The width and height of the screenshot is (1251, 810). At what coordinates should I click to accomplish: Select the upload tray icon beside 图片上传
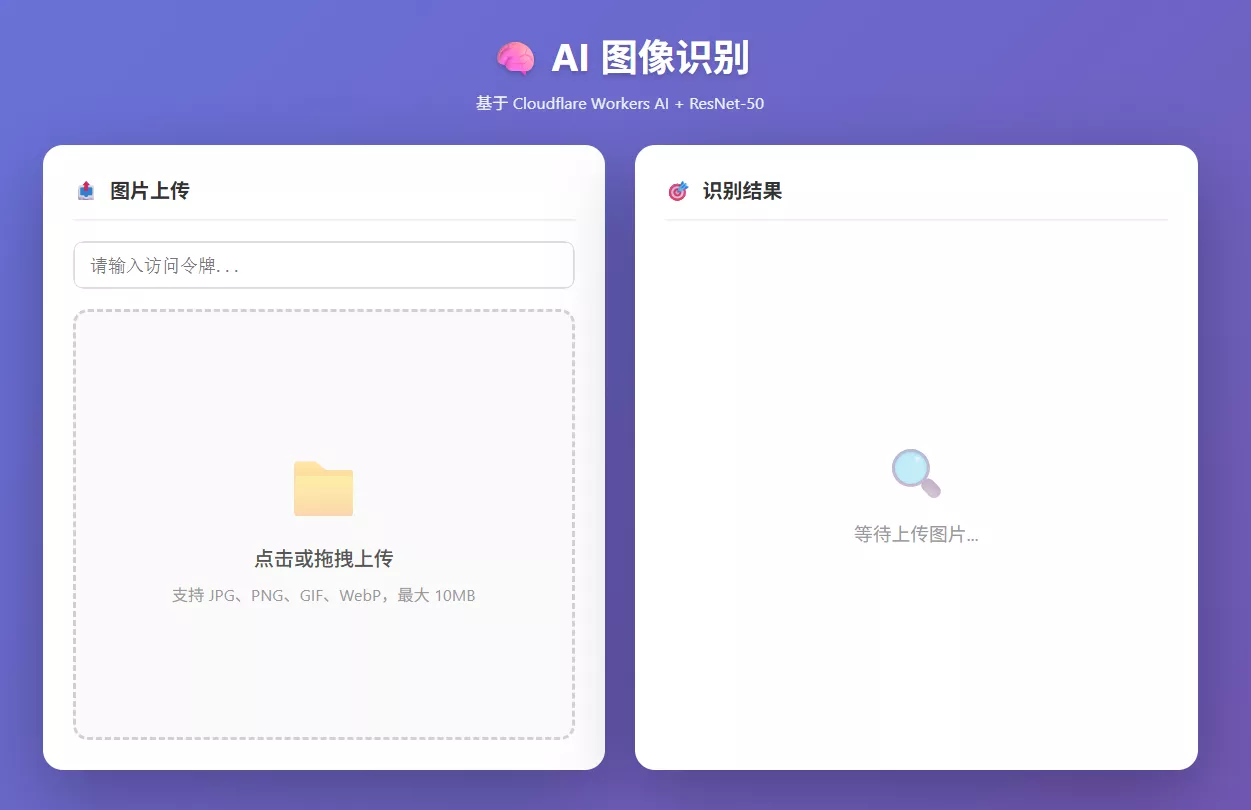click(86, 190)
